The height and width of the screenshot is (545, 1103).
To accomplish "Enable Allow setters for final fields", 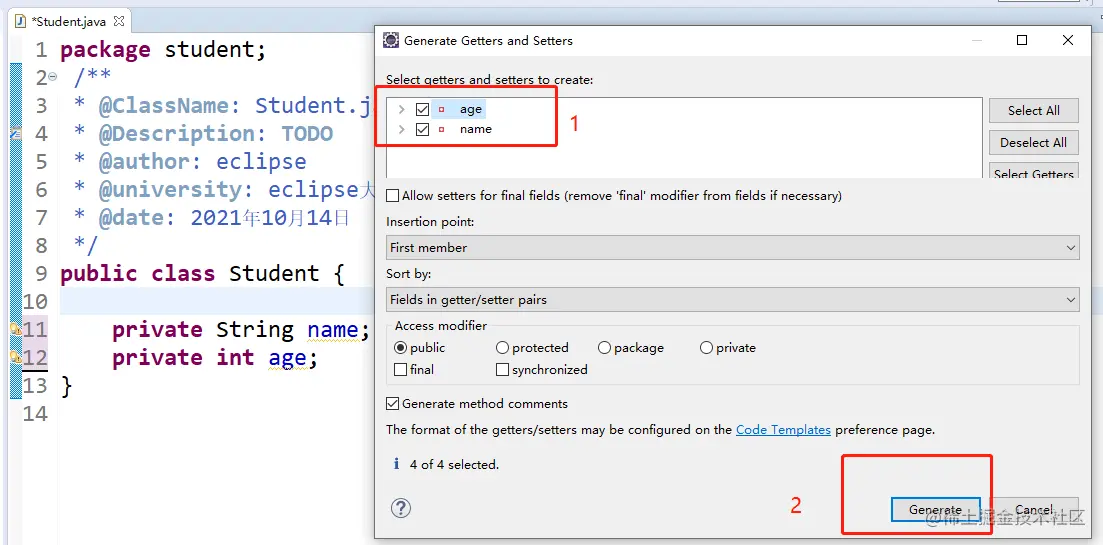I will 393,195.
